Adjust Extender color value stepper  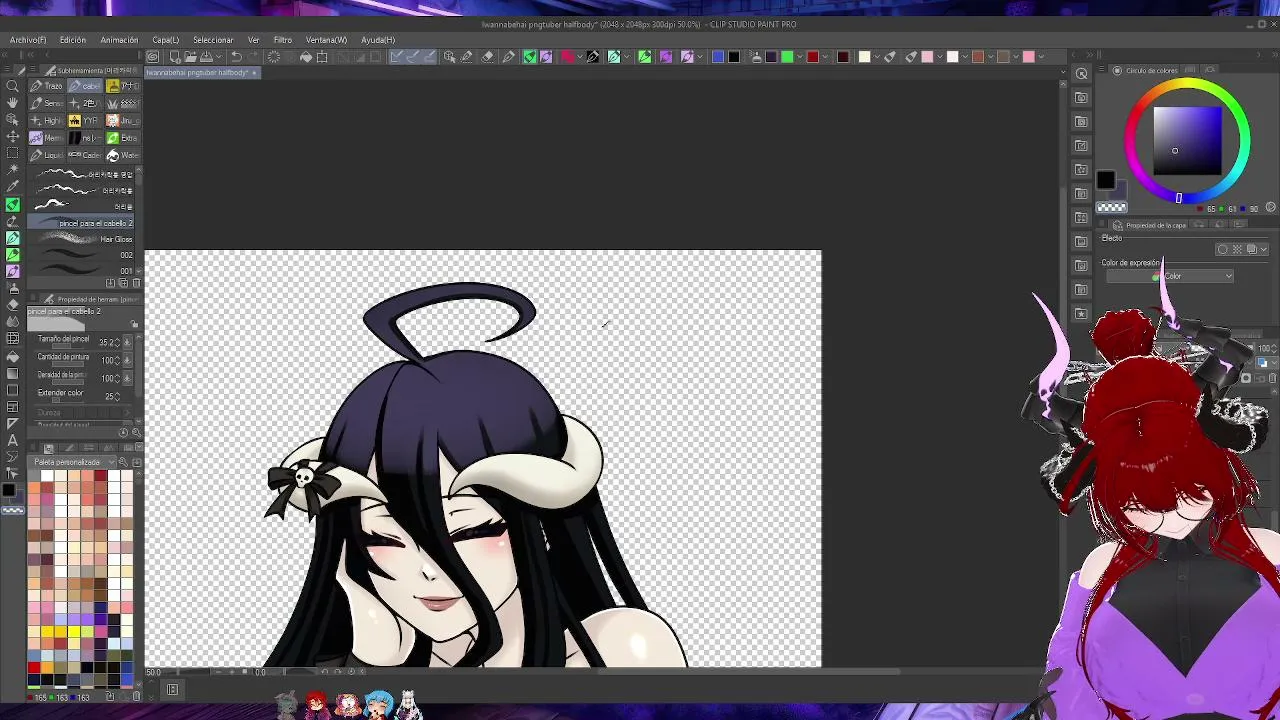[118, 396]
